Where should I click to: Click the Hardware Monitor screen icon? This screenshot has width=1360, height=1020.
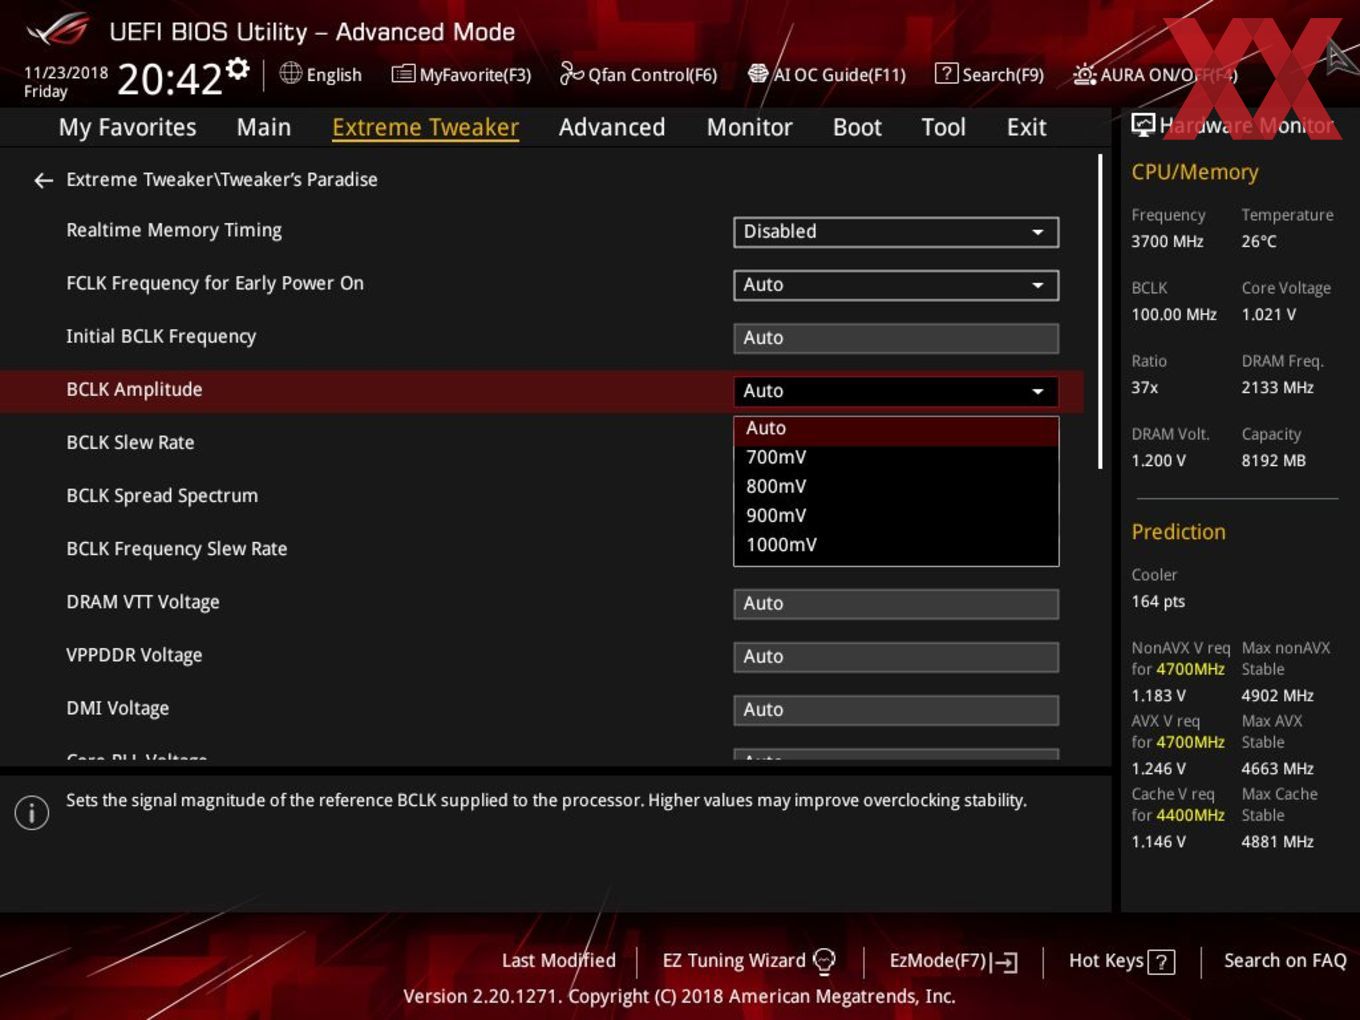coord(1143,125)
